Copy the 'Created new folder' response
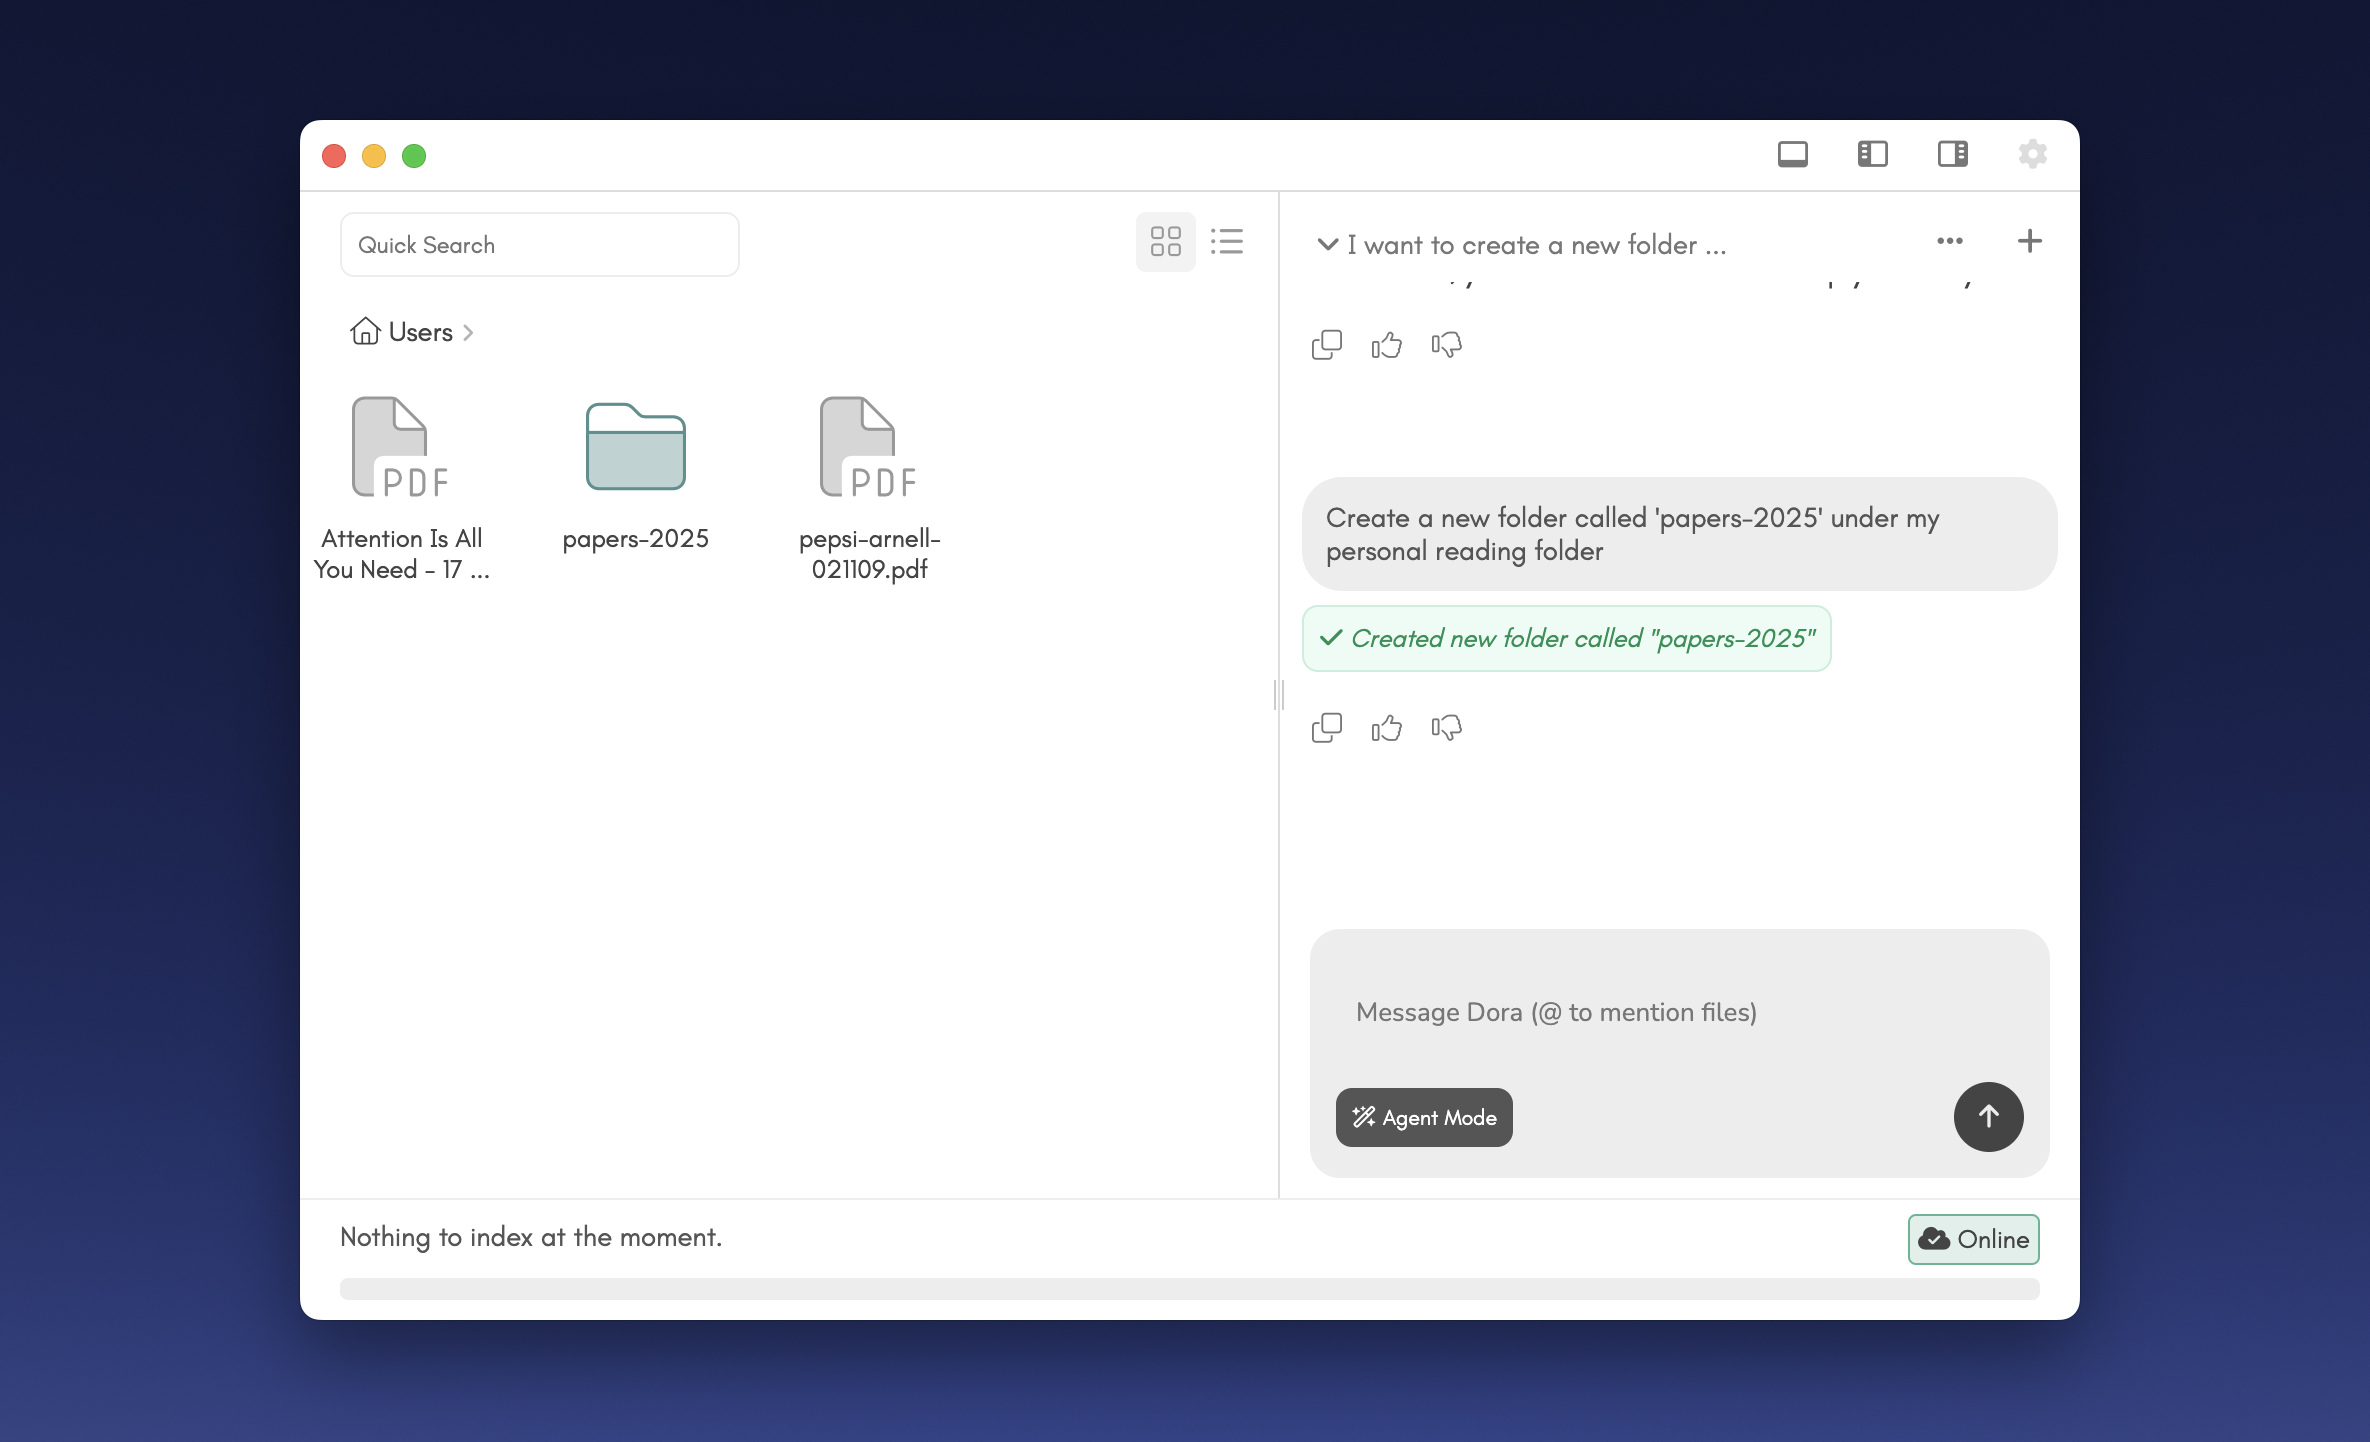The image size is (2370, 1442). pyautogui.click(x=1326, y=728)
